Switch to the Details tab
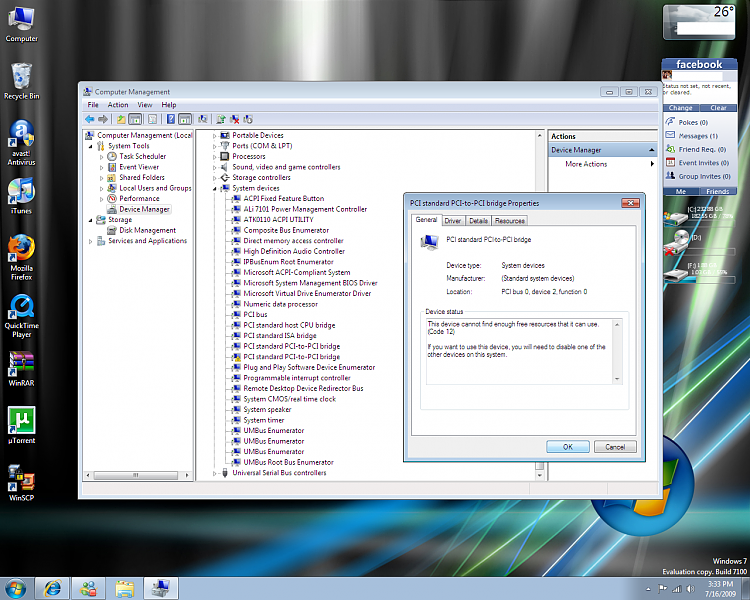This screenshot has width=750, height=600. [478, 221]
